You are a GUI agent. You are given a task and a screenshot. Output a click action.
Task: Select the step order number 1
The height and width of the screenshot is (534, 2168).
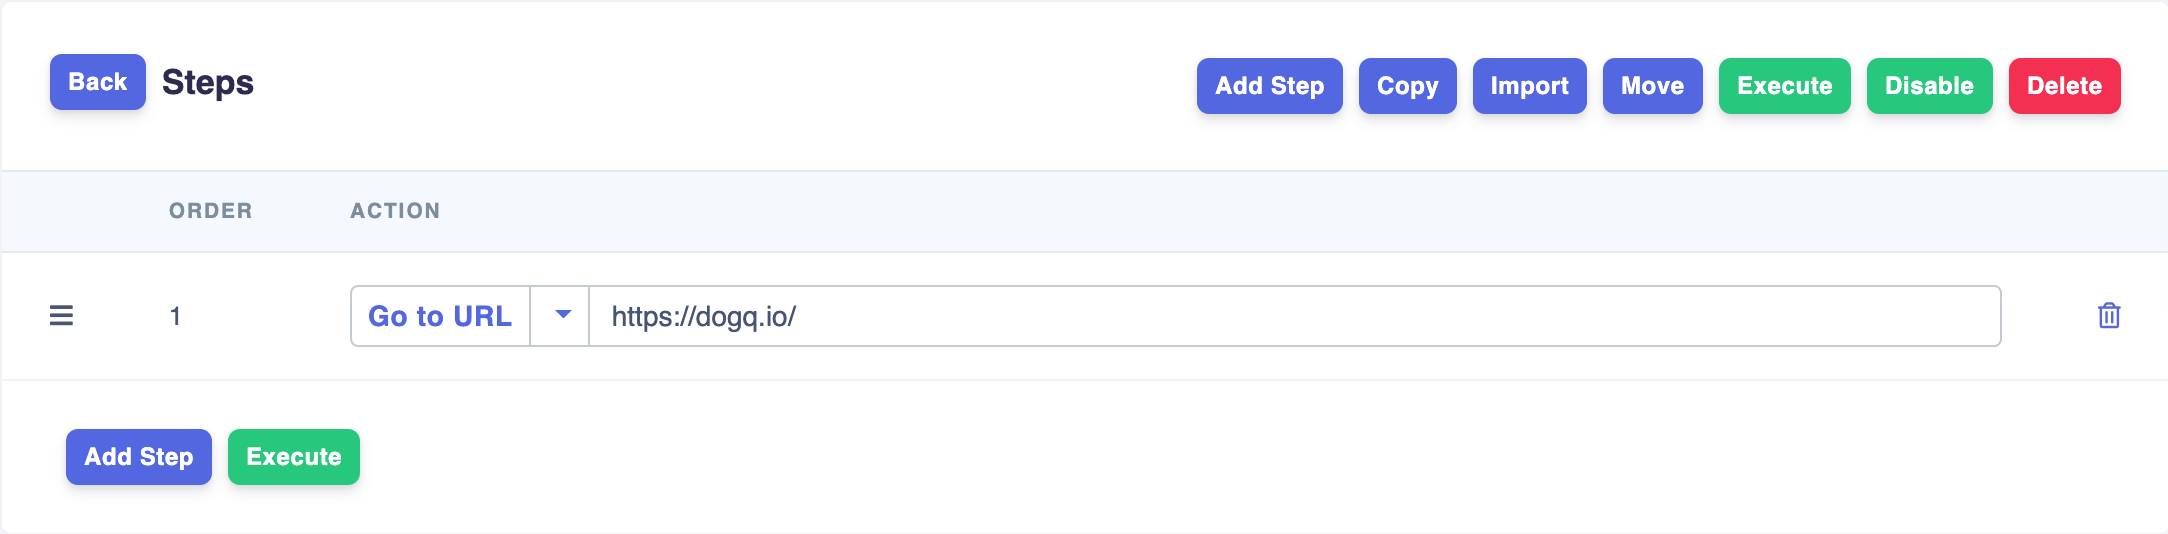(175, 316)
